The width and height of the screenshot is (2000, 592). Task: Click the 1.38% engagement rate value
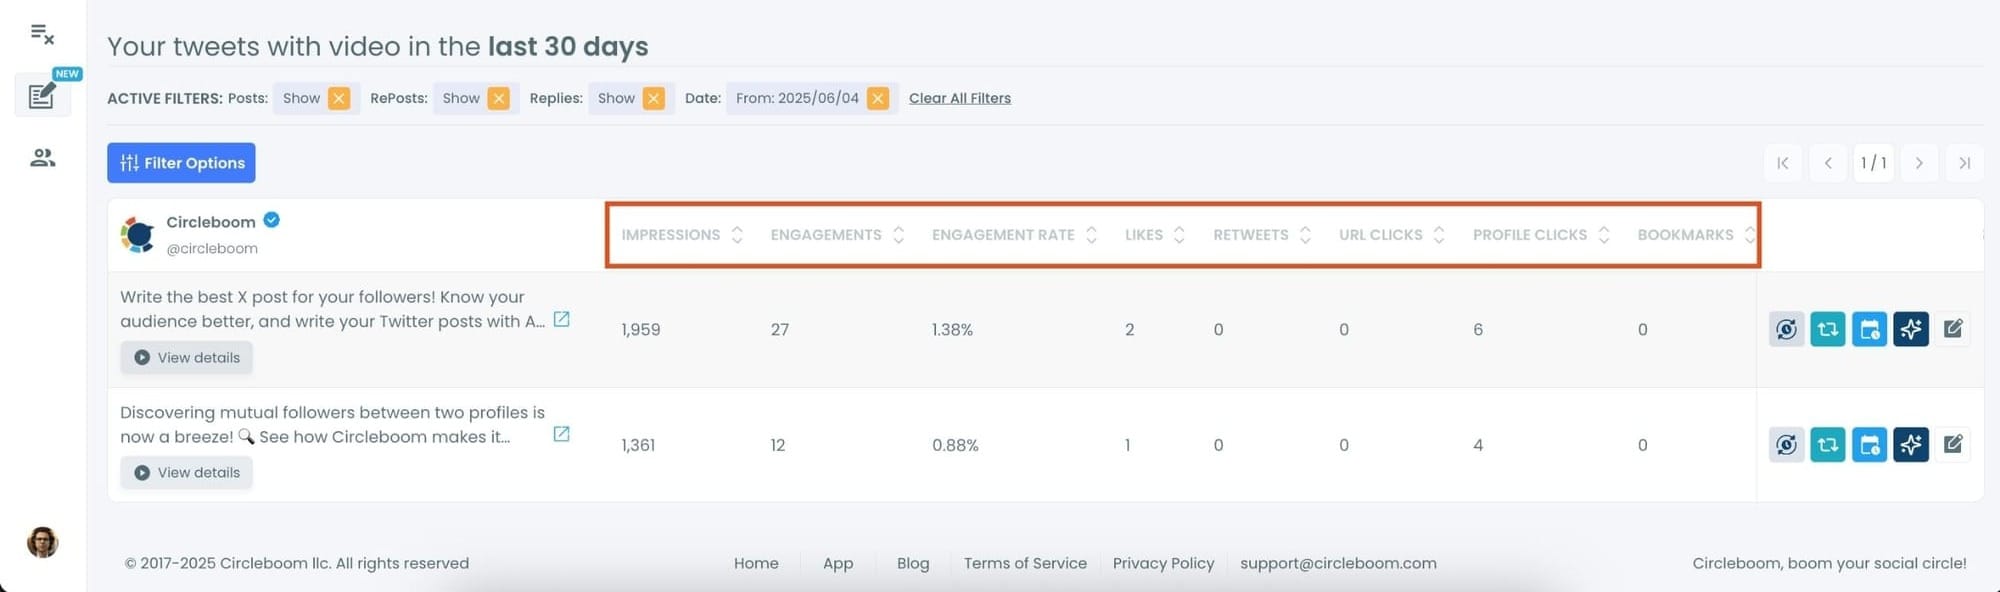coord(952,329)
